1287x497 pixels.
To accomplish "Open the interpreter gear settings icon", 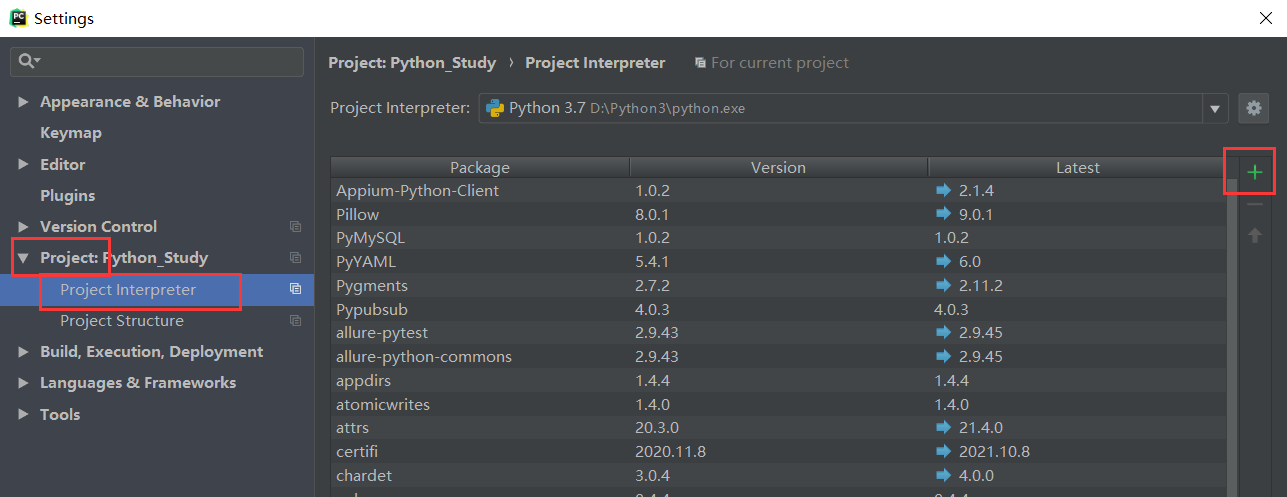I will click(x=1254, y=108).
